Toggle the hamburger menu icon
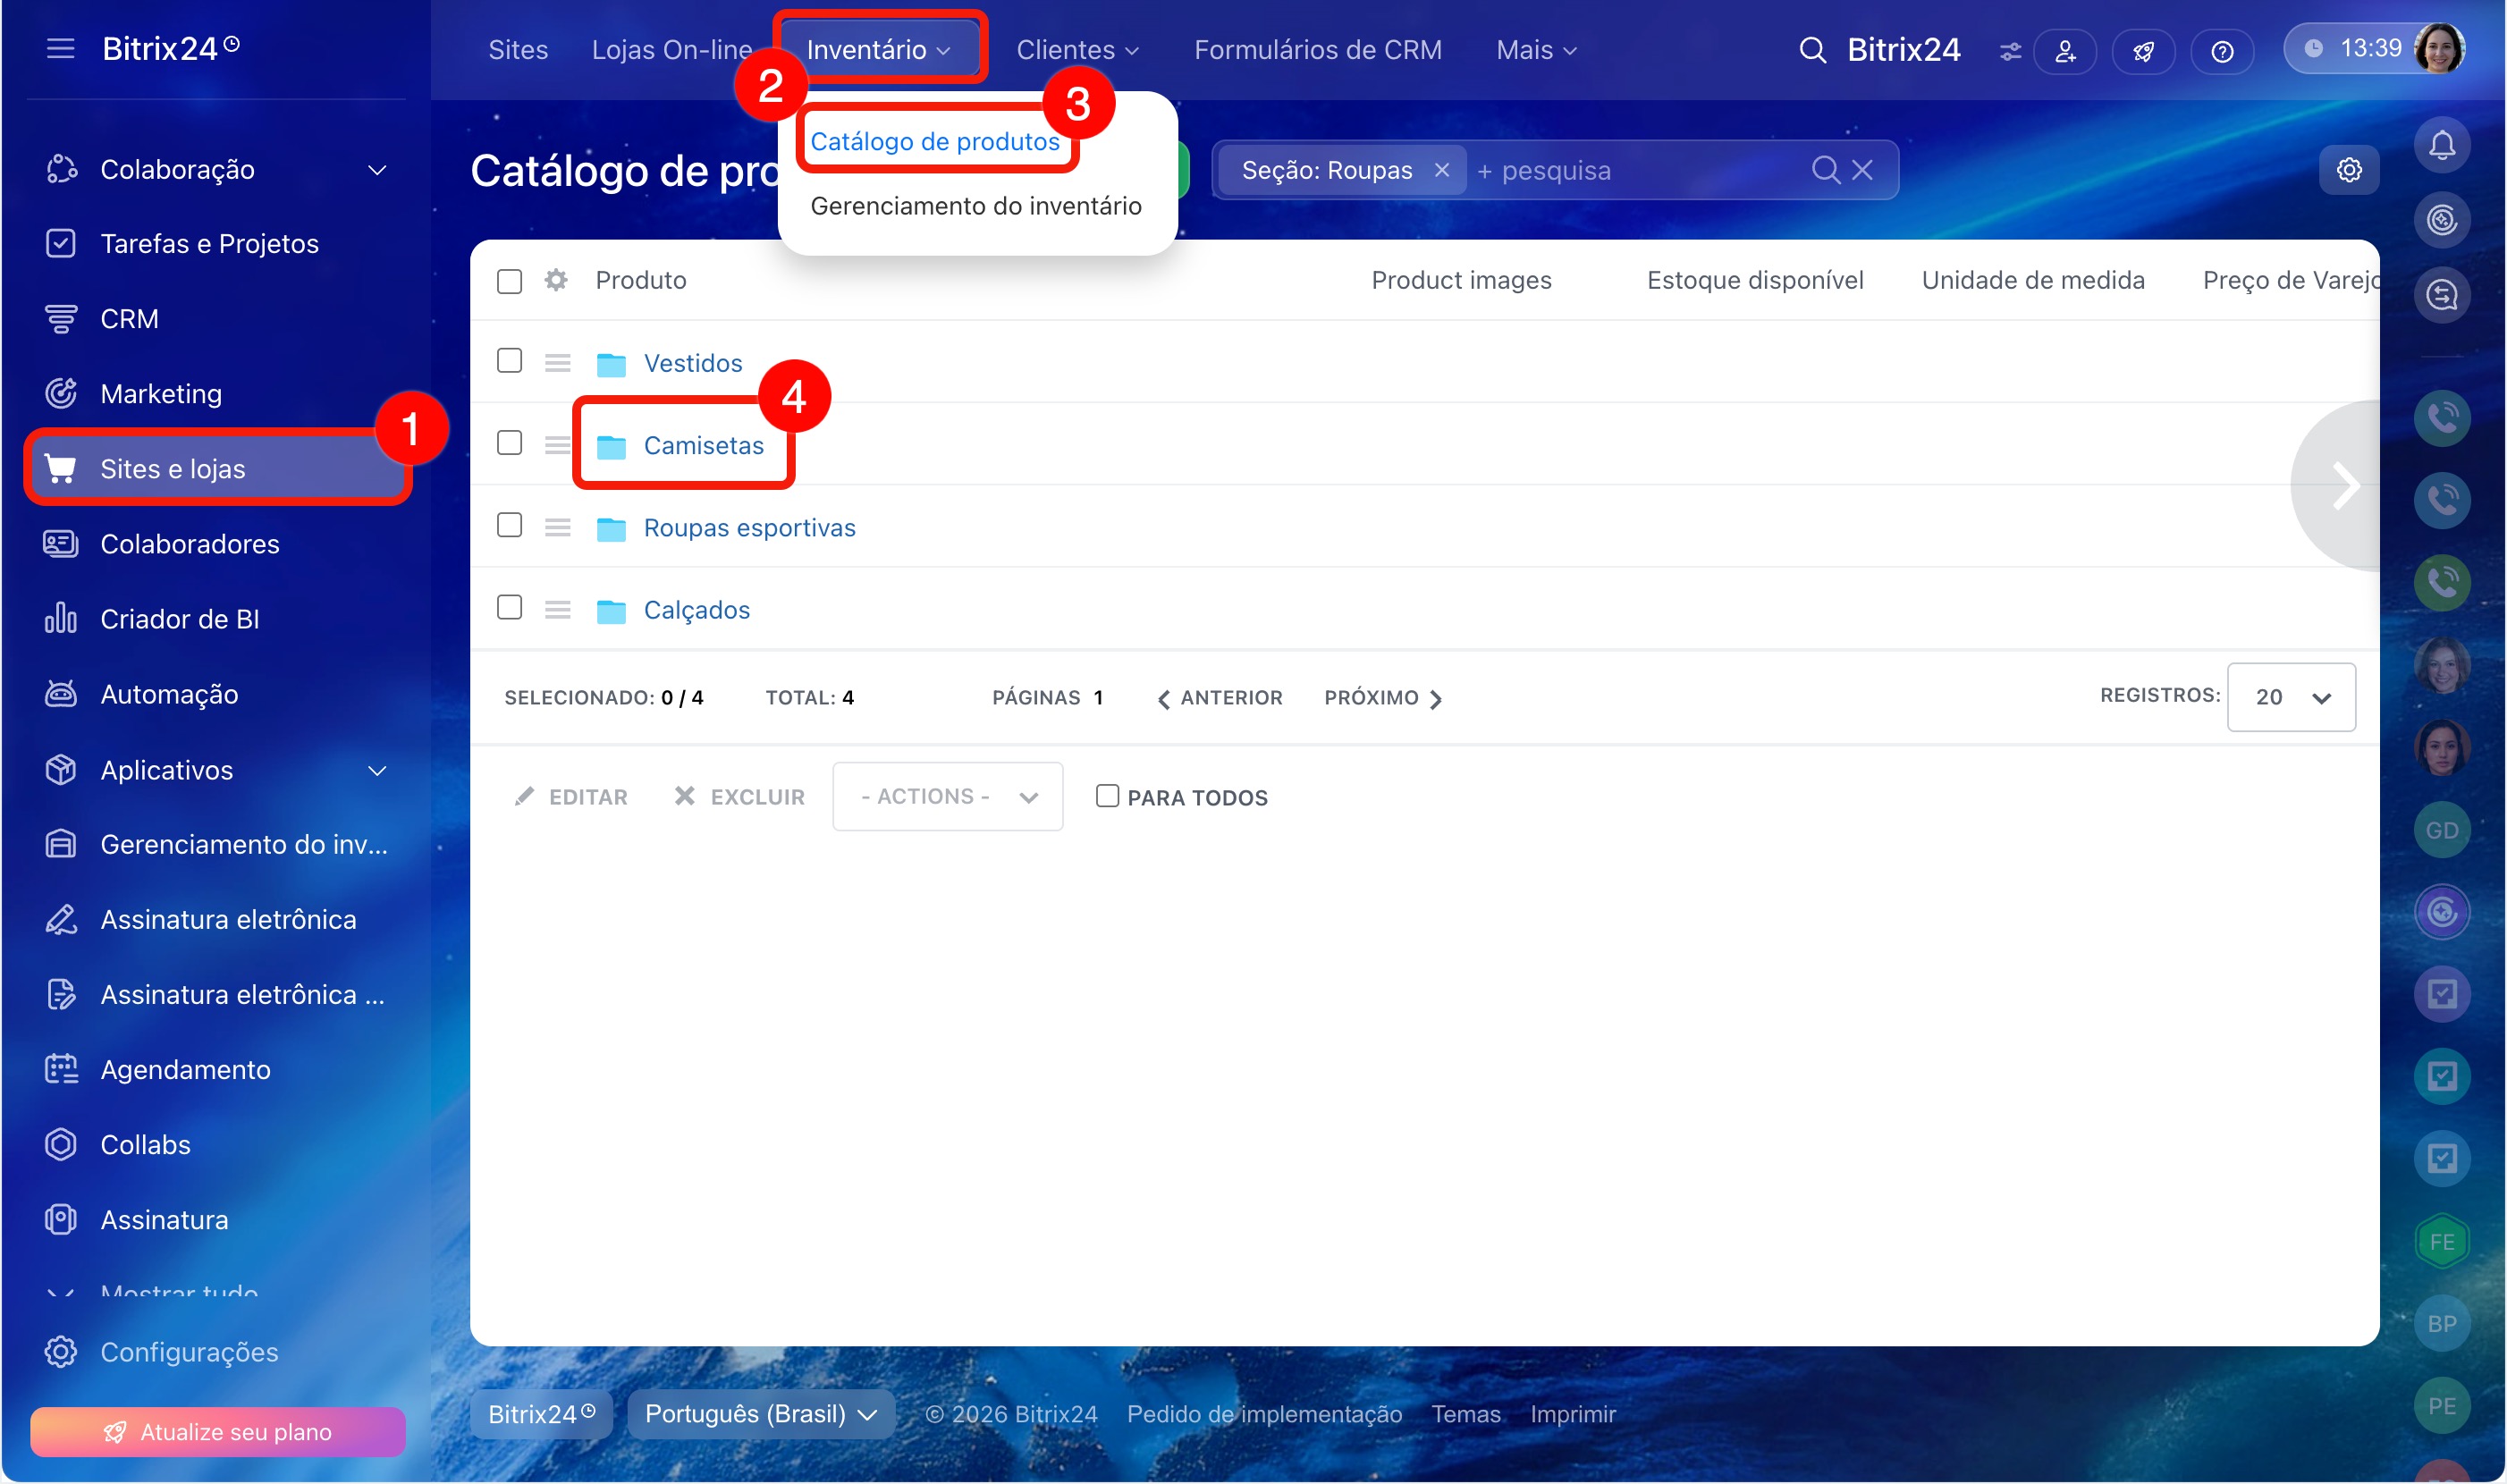The image size is (2507, 1484). pos(60,48)
